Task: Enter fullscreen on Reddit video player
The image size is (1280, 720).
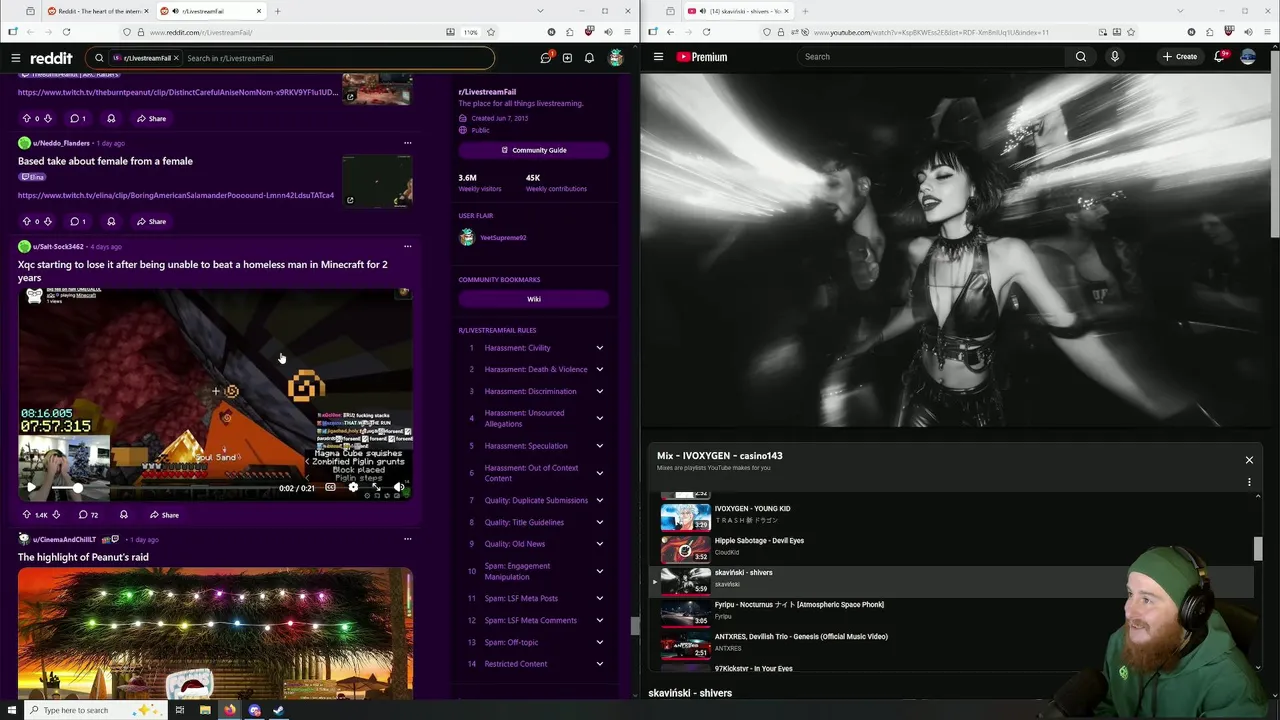Action: pyautogui.click(x=376, y=488)
